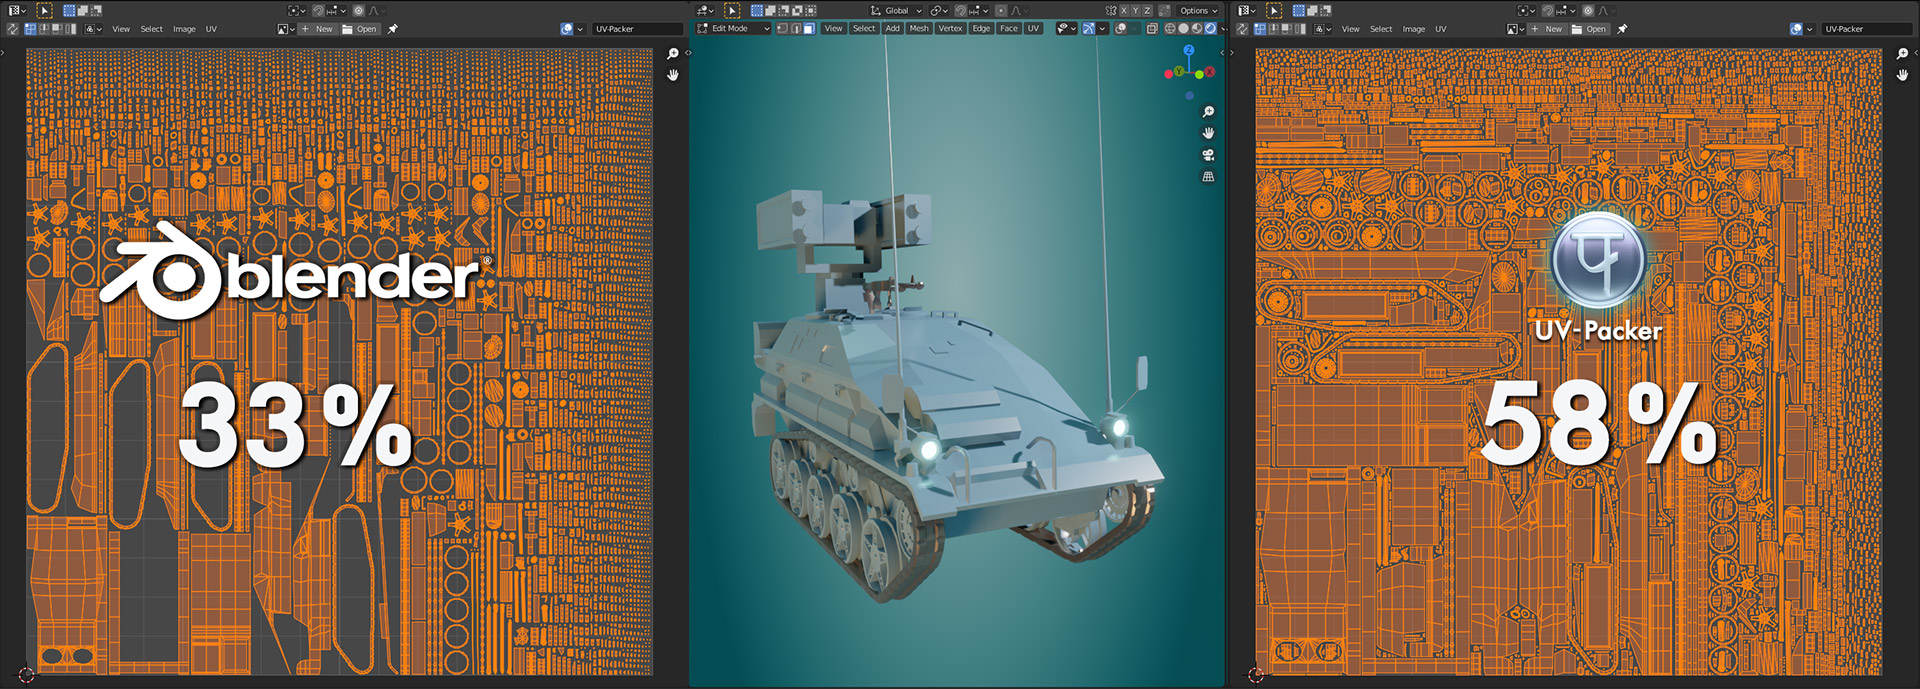
Task: Switch to rendered shading
Action: (1210, 28)
